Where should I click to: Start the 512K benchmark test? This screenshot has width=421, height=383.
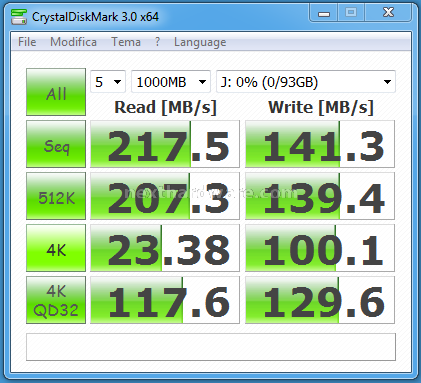[x=56, y=196]
